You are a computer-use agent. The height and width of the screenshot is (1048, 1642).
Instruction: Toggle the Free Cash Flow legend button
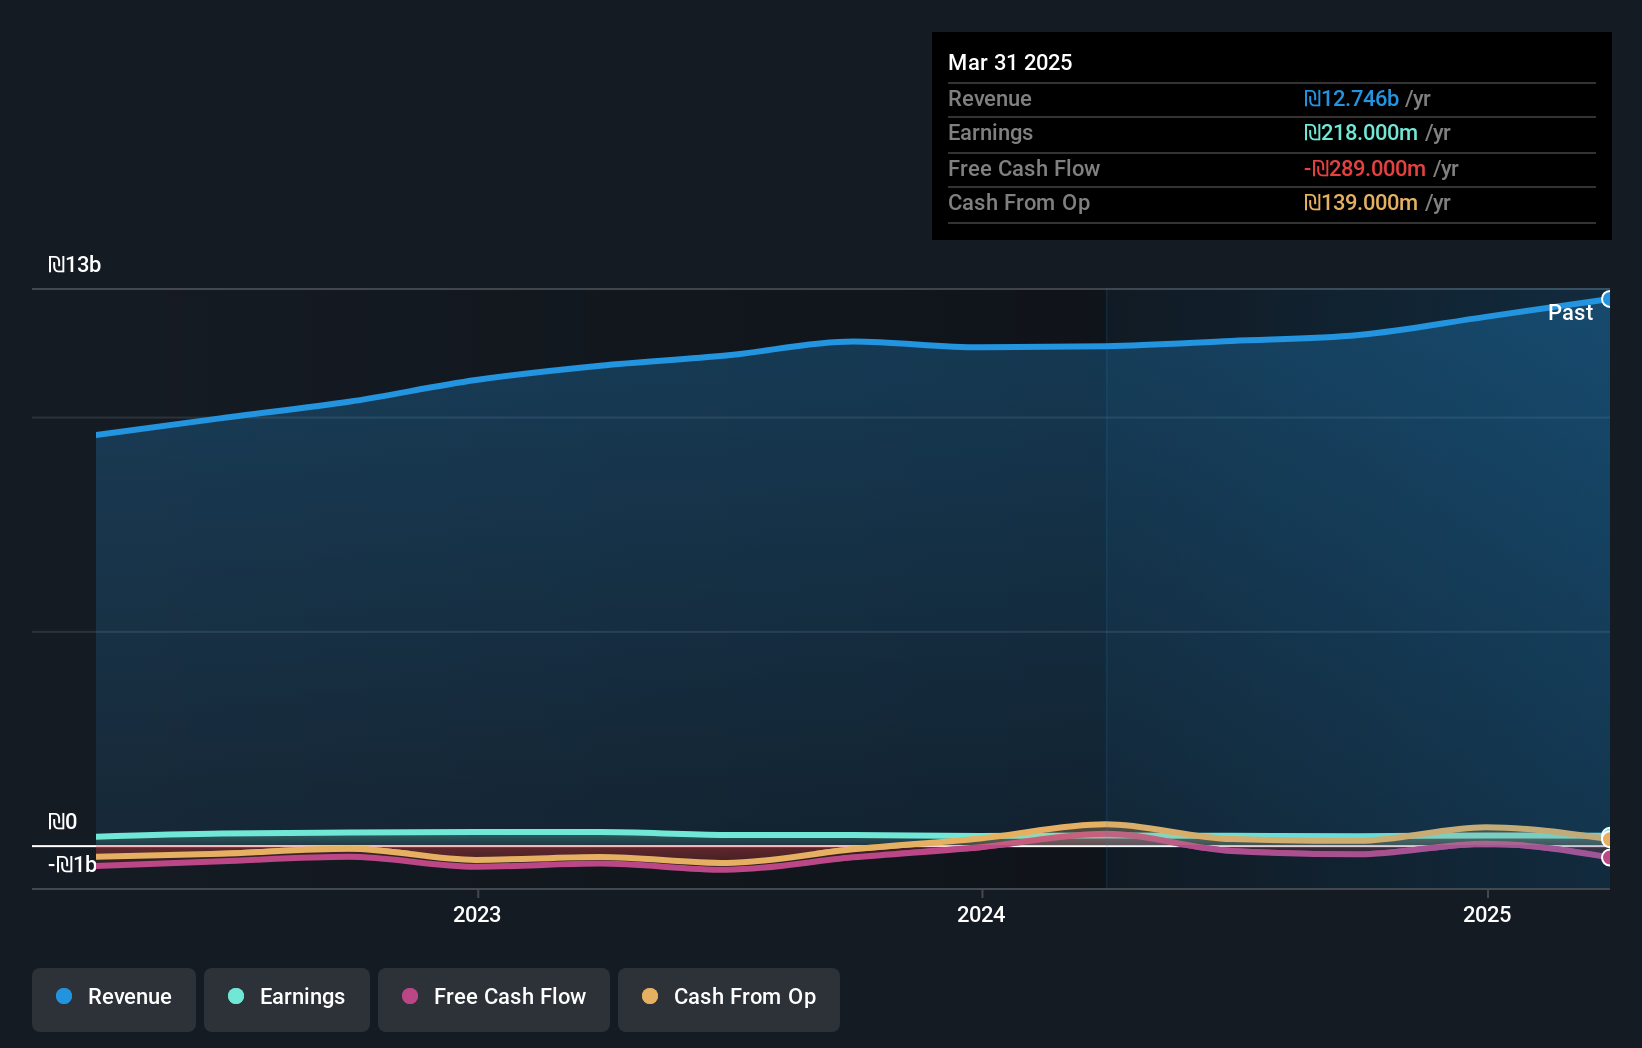pos(494,999)
